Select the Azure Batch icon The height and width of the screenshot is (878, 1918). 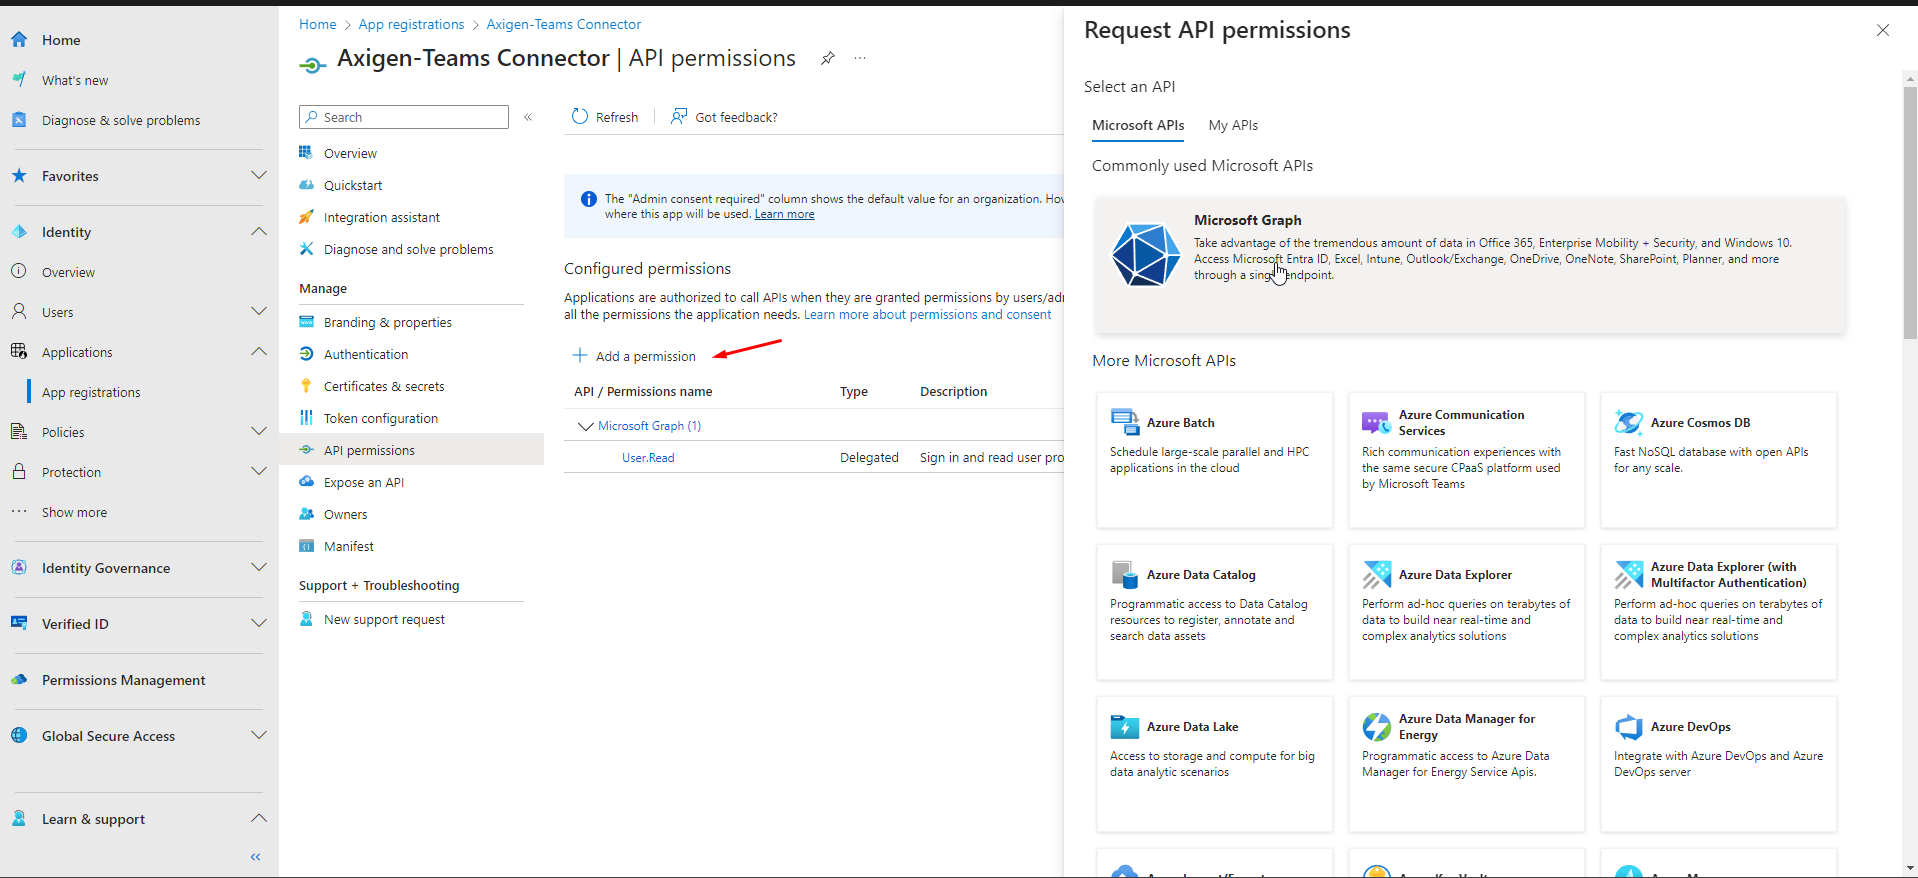[1124, 422]
